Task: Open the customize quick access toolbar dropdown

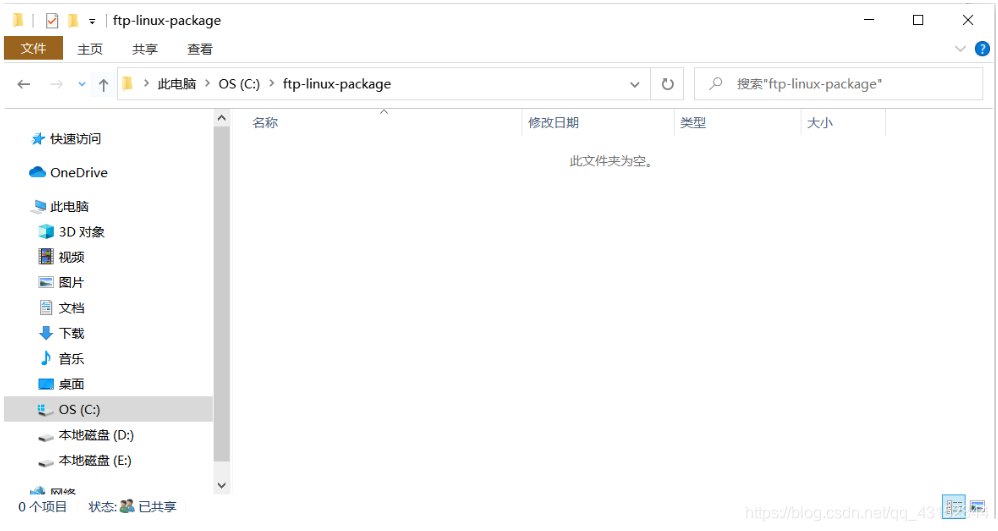Action: [x=92, y=21]
